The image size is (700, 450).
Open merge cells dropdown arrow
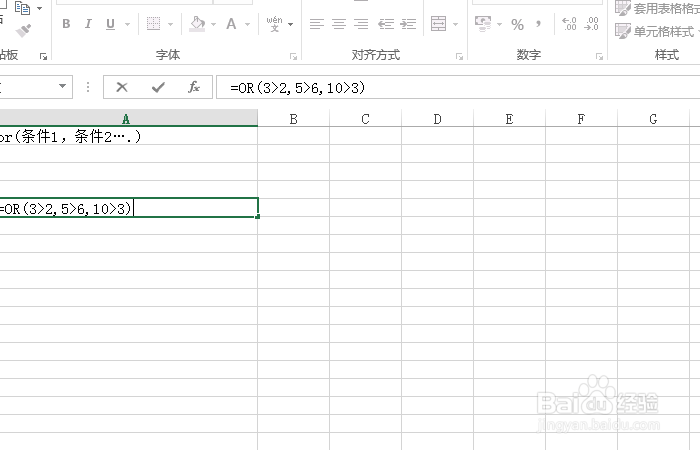pos(455,24)
